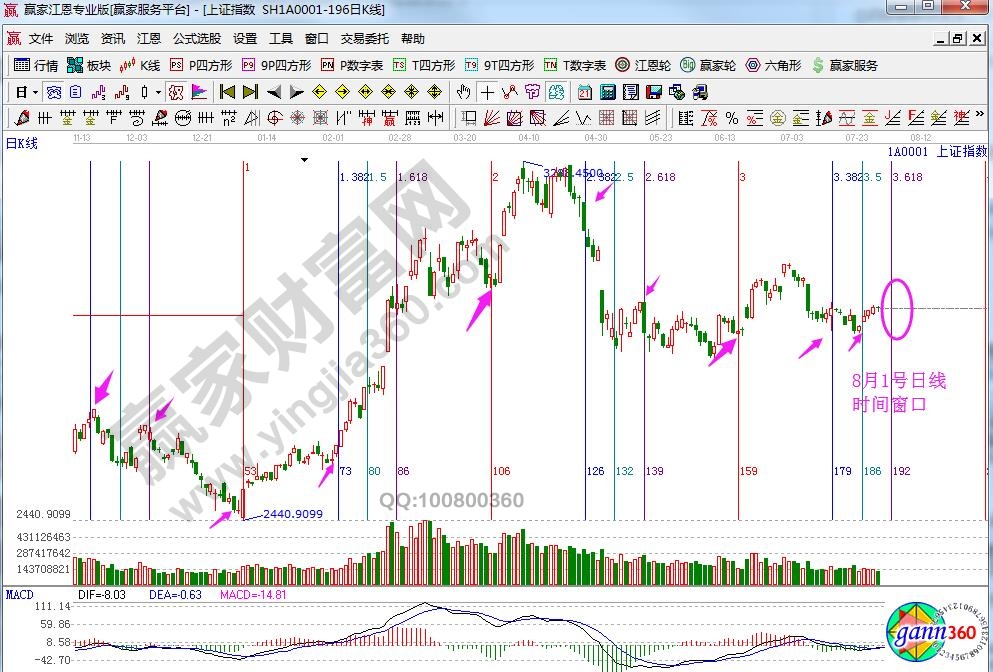Toggle the pressed chart mode button

tap(54, 92)
